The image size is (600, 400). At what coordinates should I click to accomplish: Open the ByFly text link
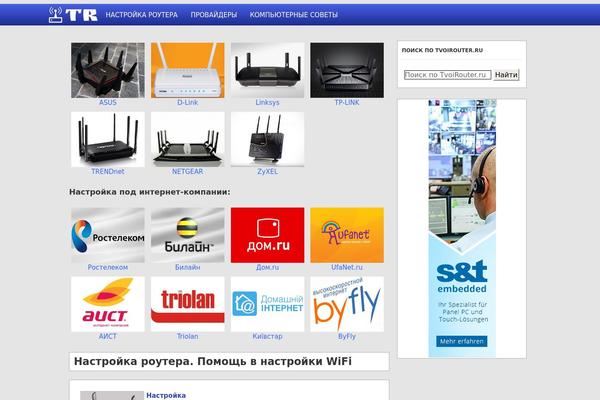(347, 336)
